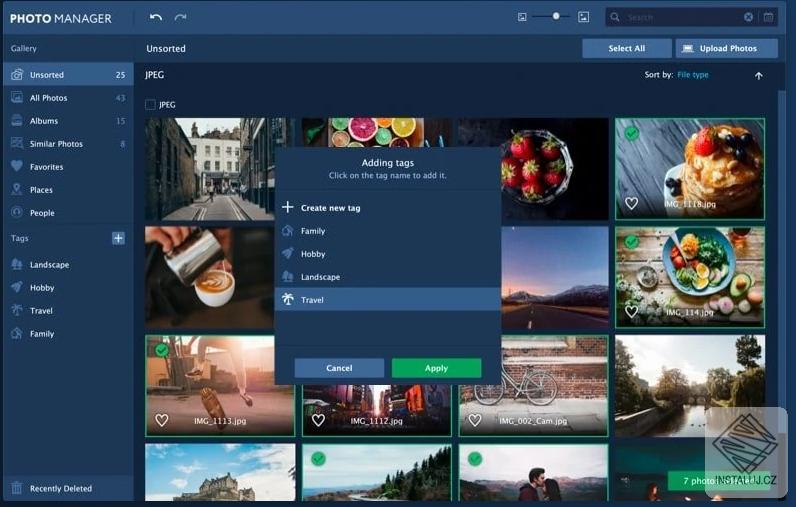Open Places in the sidebar
The width and height of the screenshot is (796, 507).
coord(68,190)
